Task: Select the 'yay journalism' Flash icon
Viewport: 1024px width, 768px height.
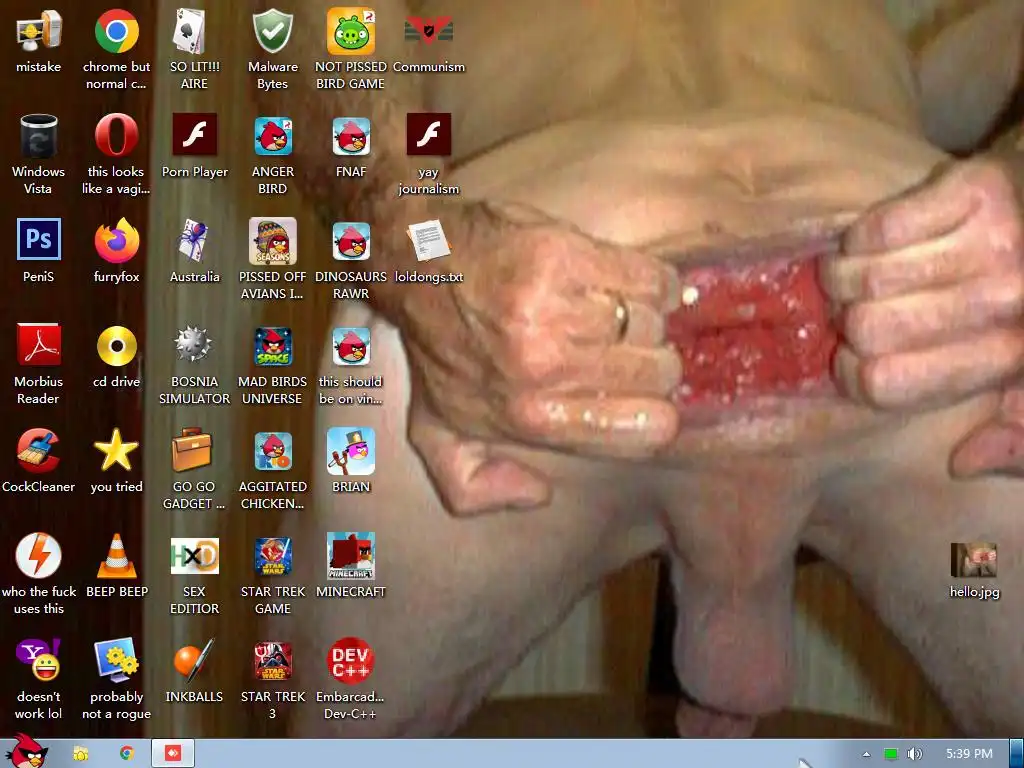Action: coord(428,135)
